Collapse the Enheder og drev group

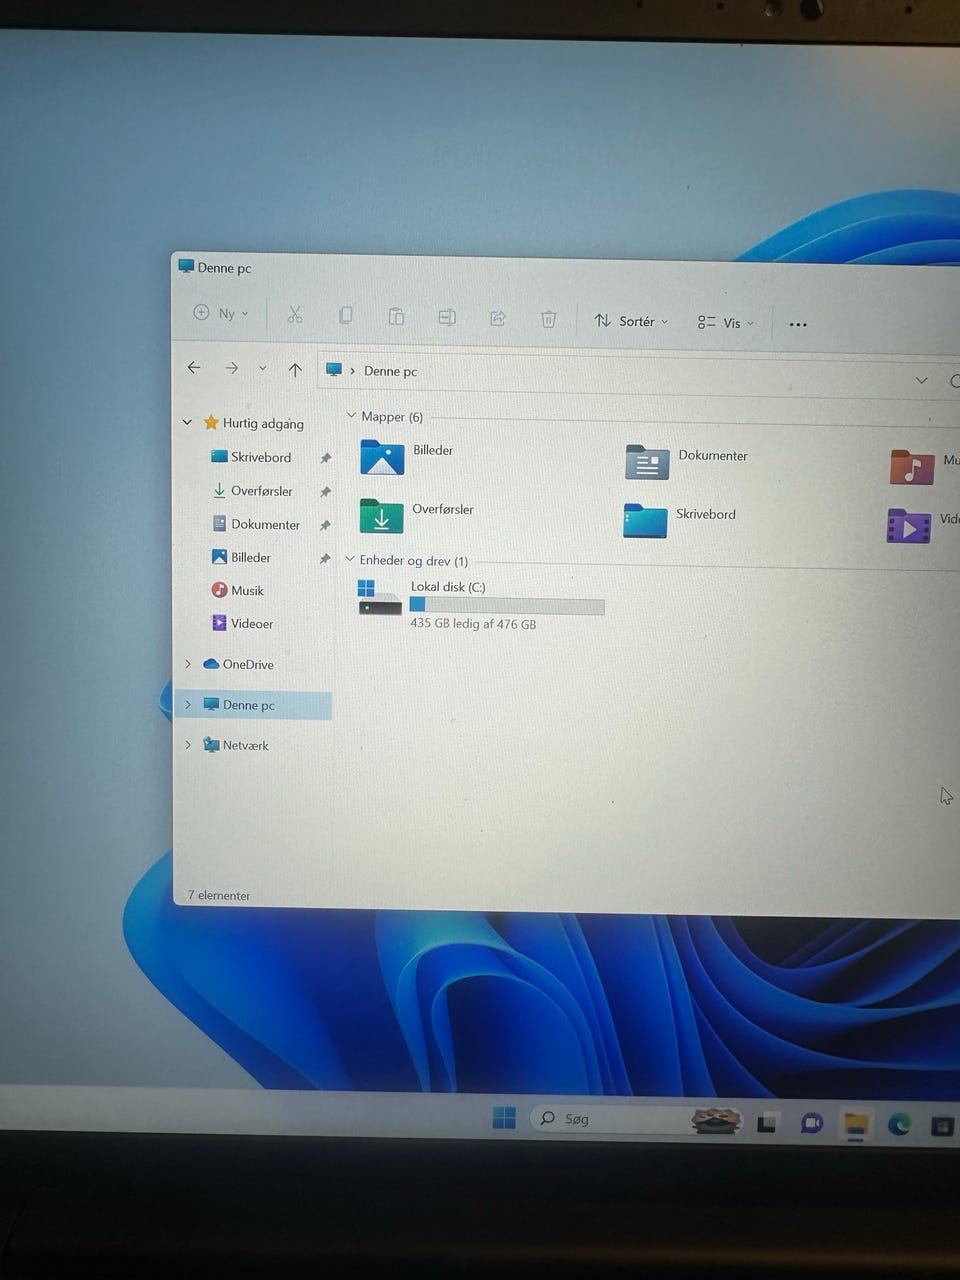coord(349,558)
